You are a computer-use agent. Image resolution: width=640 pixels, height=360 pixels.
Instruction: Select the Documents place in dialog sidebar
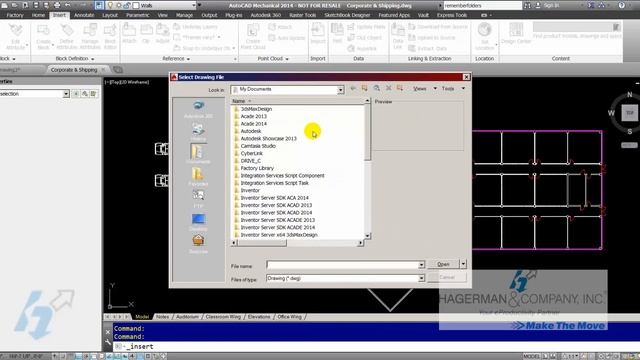click(x=198, y=152)
